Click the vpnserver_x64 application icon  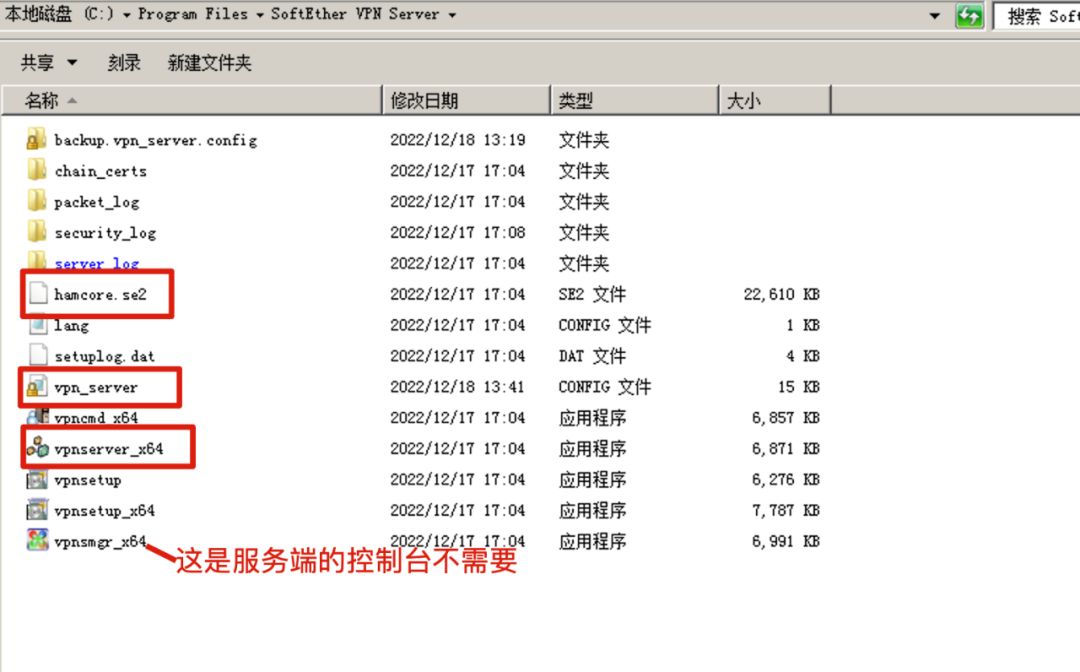point(37,448)
